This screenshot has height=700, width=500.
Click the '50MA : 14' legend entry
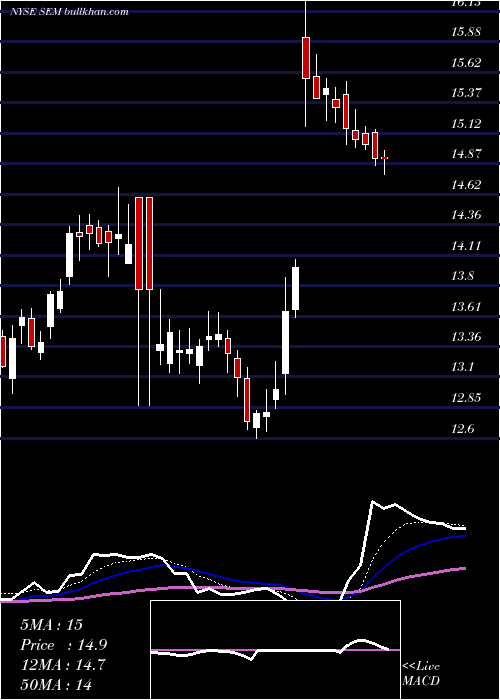click(x=55, y=684)
